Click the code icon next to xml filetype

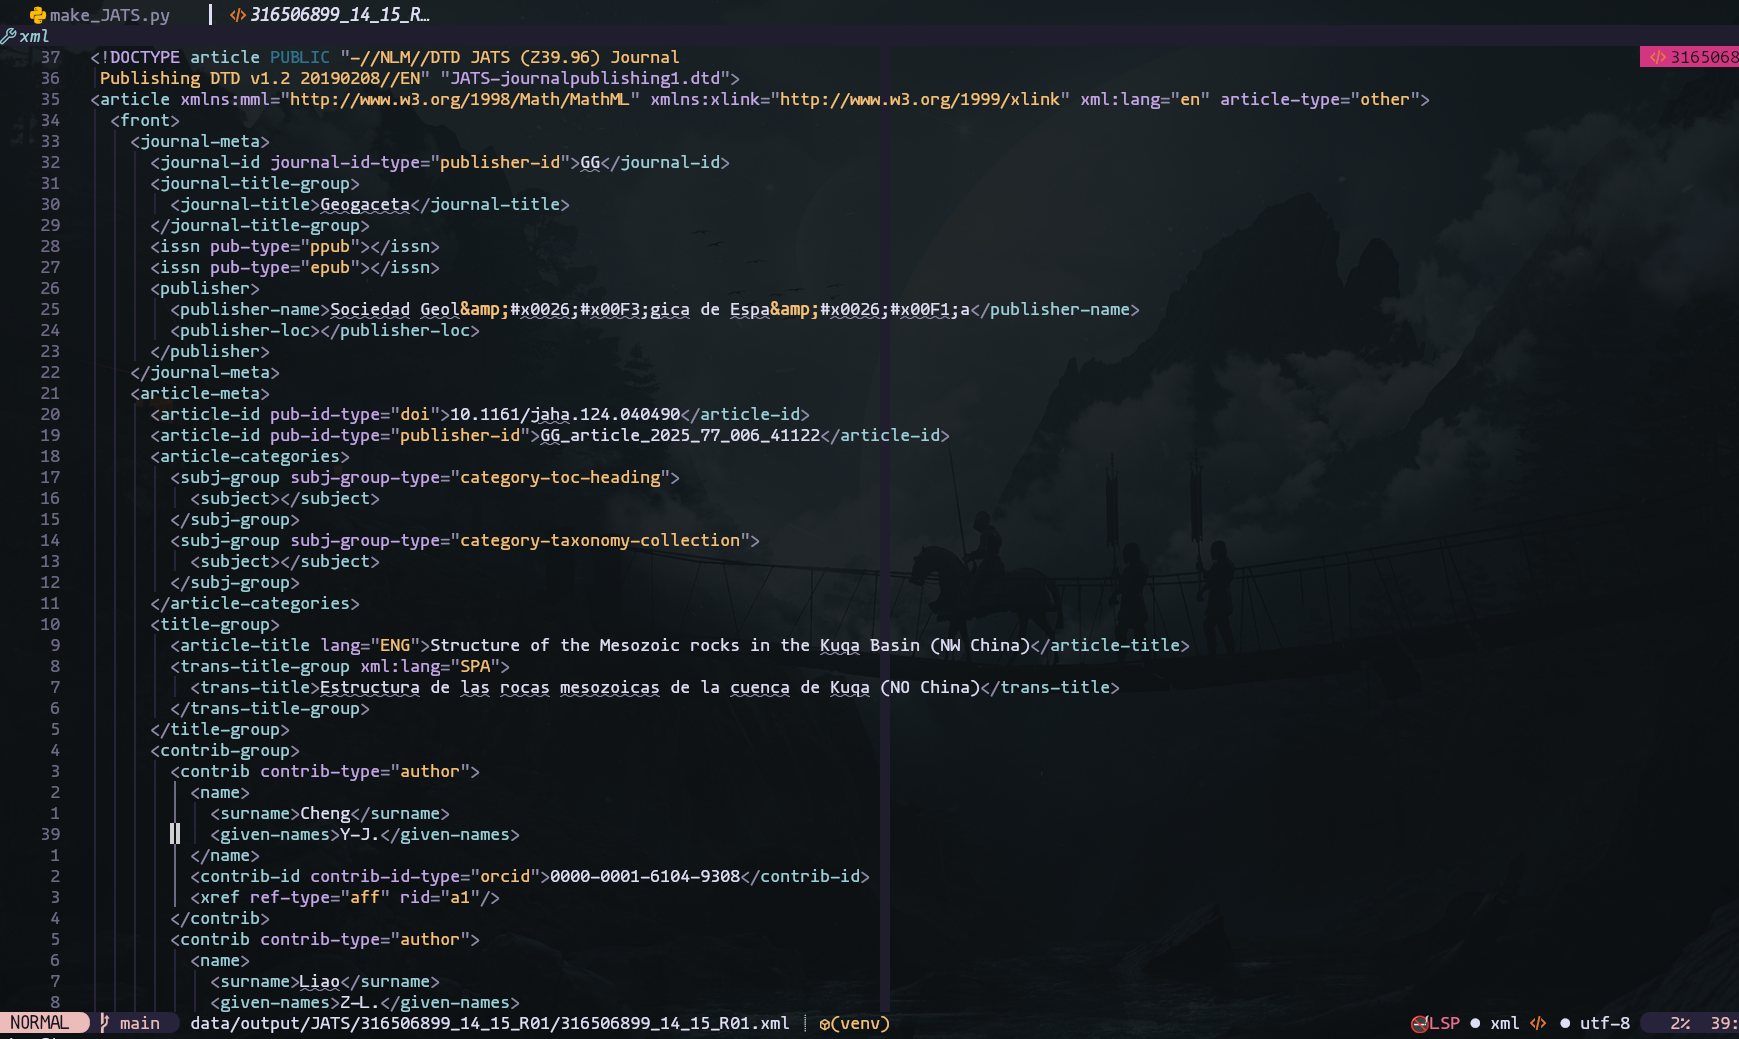coord(1538,1023)
